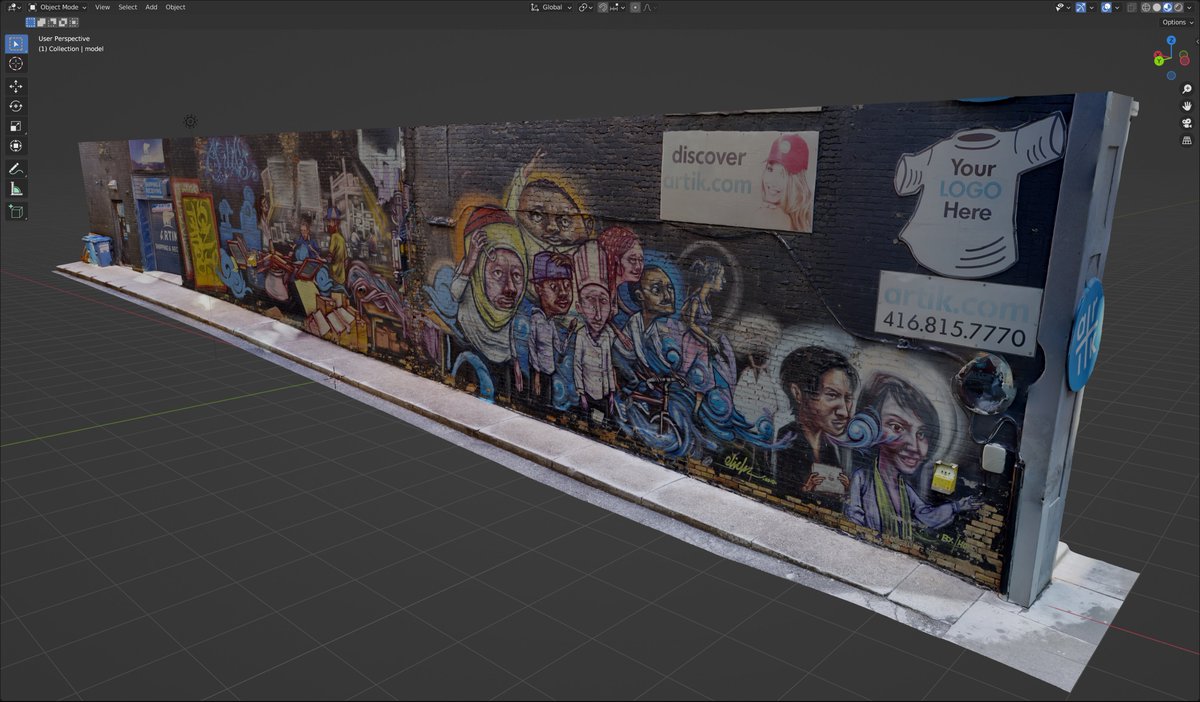The image size is (1200, 702).
Task: Open the snapping options dropdown
Action: pyautogui.click(x=617, y=7)
